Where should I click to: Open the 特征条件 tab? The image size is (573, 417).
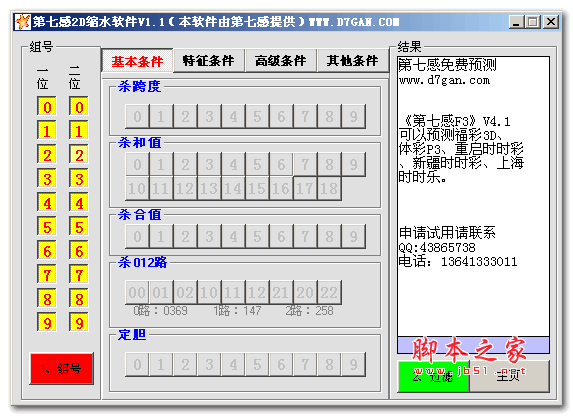point(208,61)
